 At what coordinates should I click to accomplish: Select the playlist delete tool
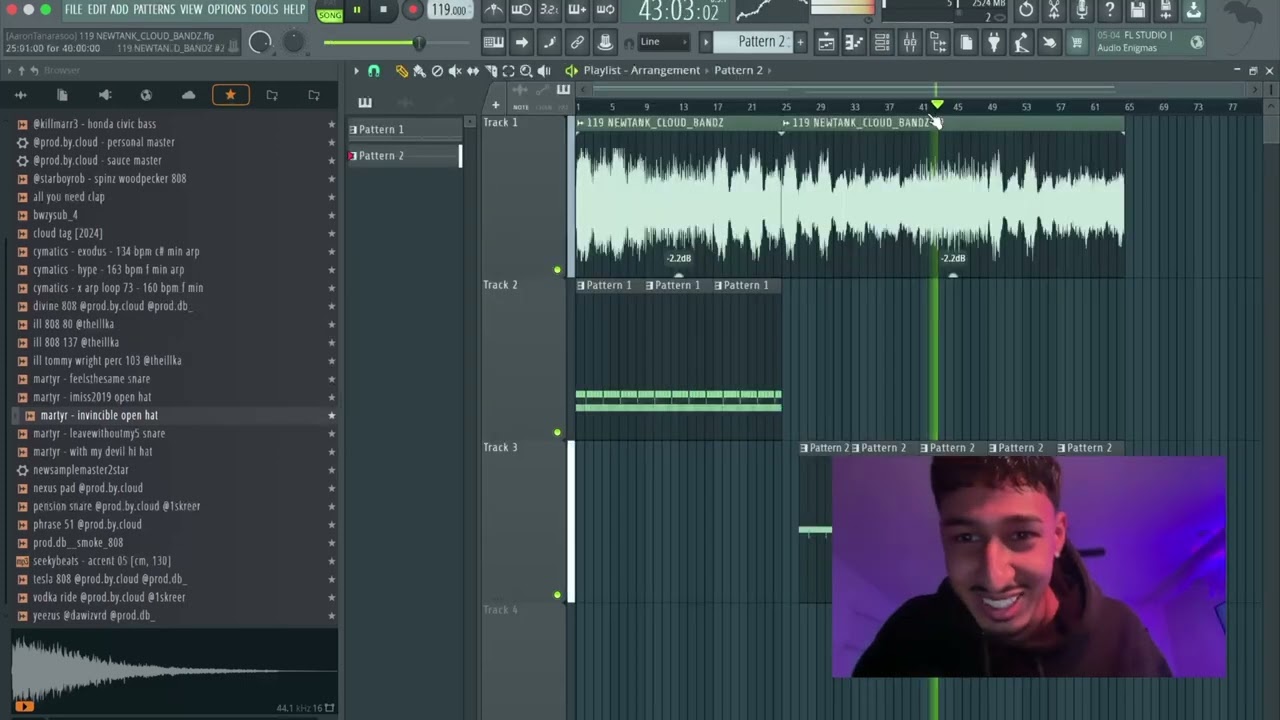[x=437, y=71]
